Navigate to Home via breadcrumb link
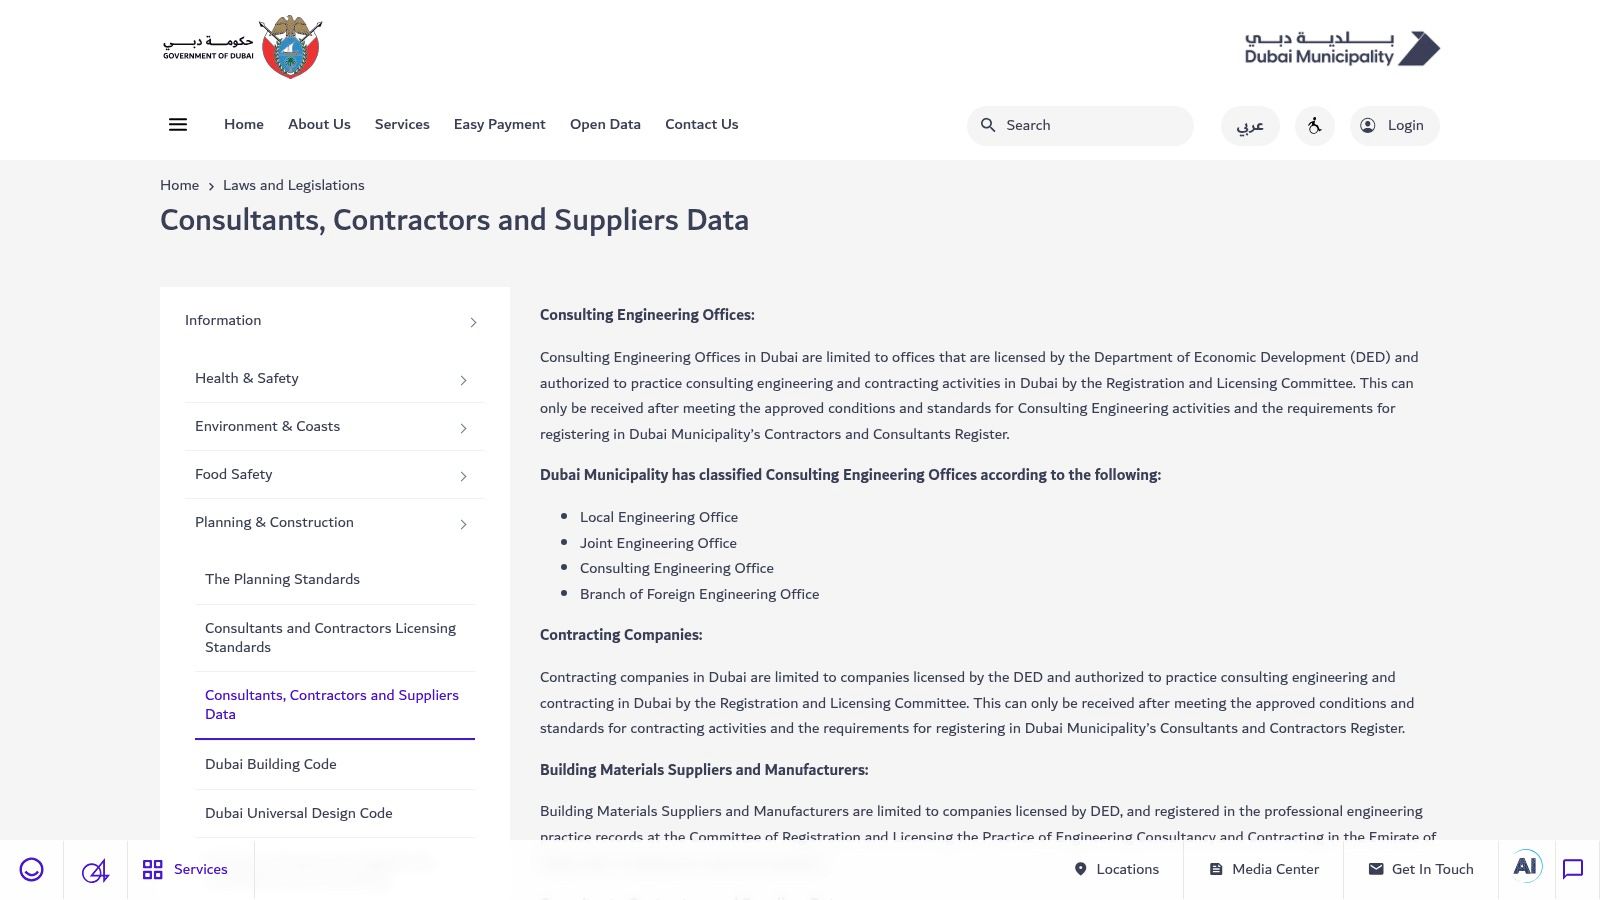Image resolution: width=1600 pixels, height=900 pixels. [179, 185]
